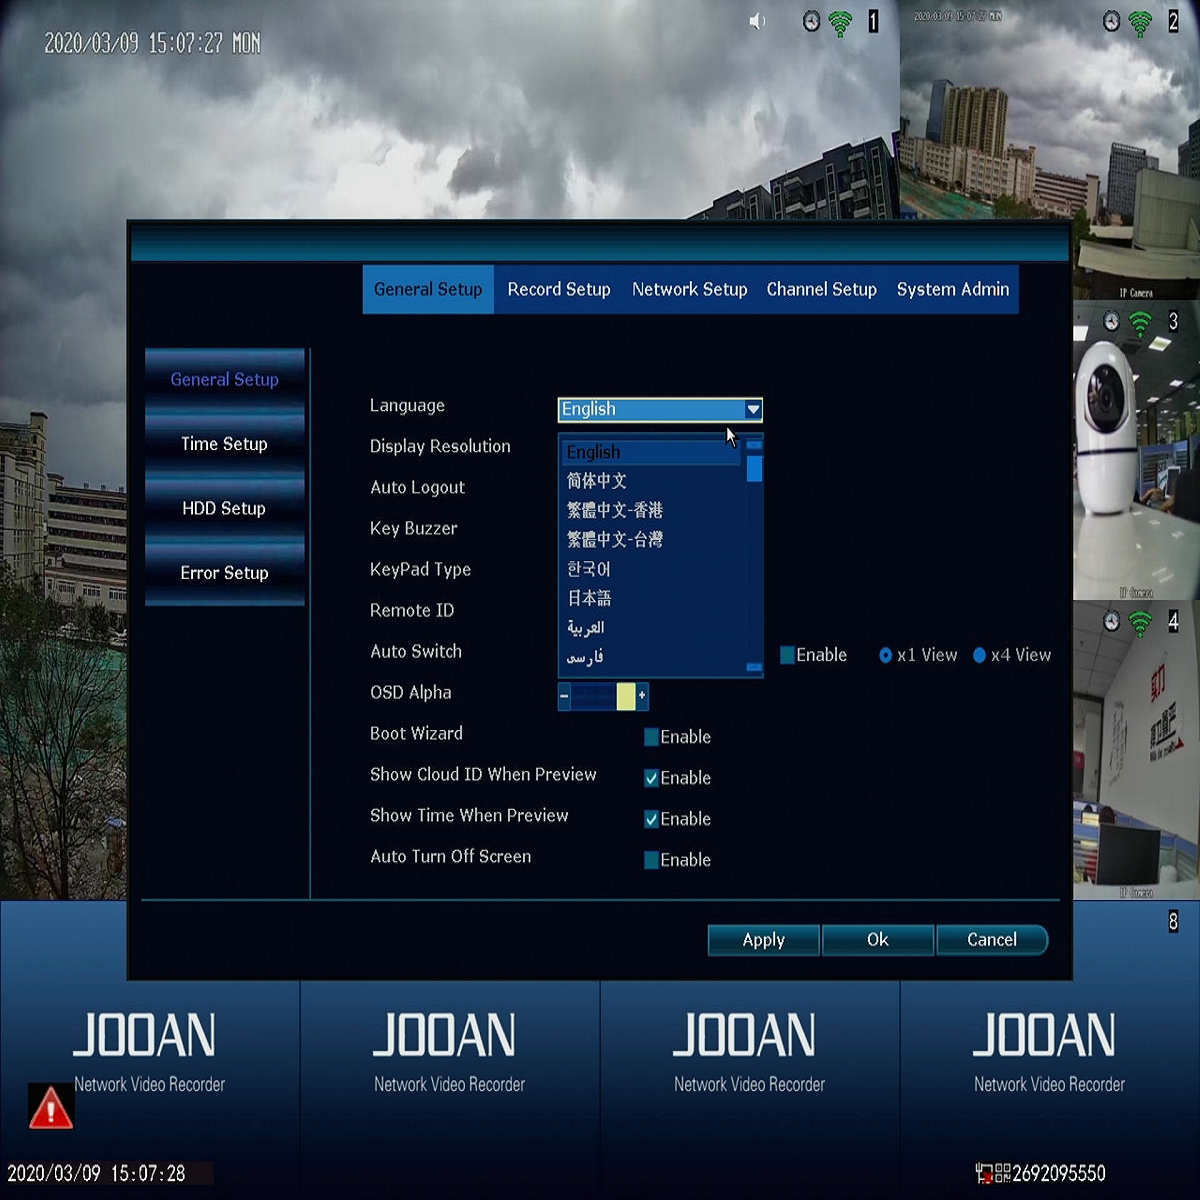Select the x4 View radio button

pyautogui.click(x=980, y=655)
